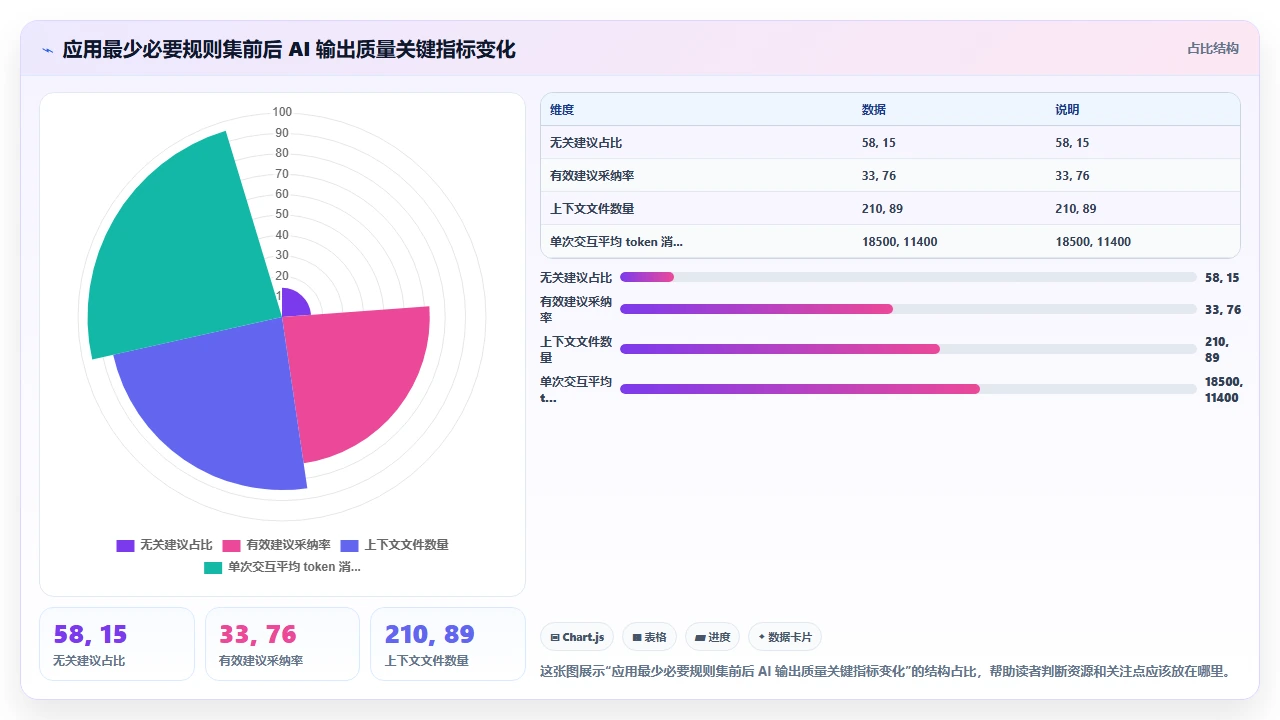Viewport: 1280px width, 720px height.
Task: Toggle the 无关建议占比 legend item
Action: [164, 545]
